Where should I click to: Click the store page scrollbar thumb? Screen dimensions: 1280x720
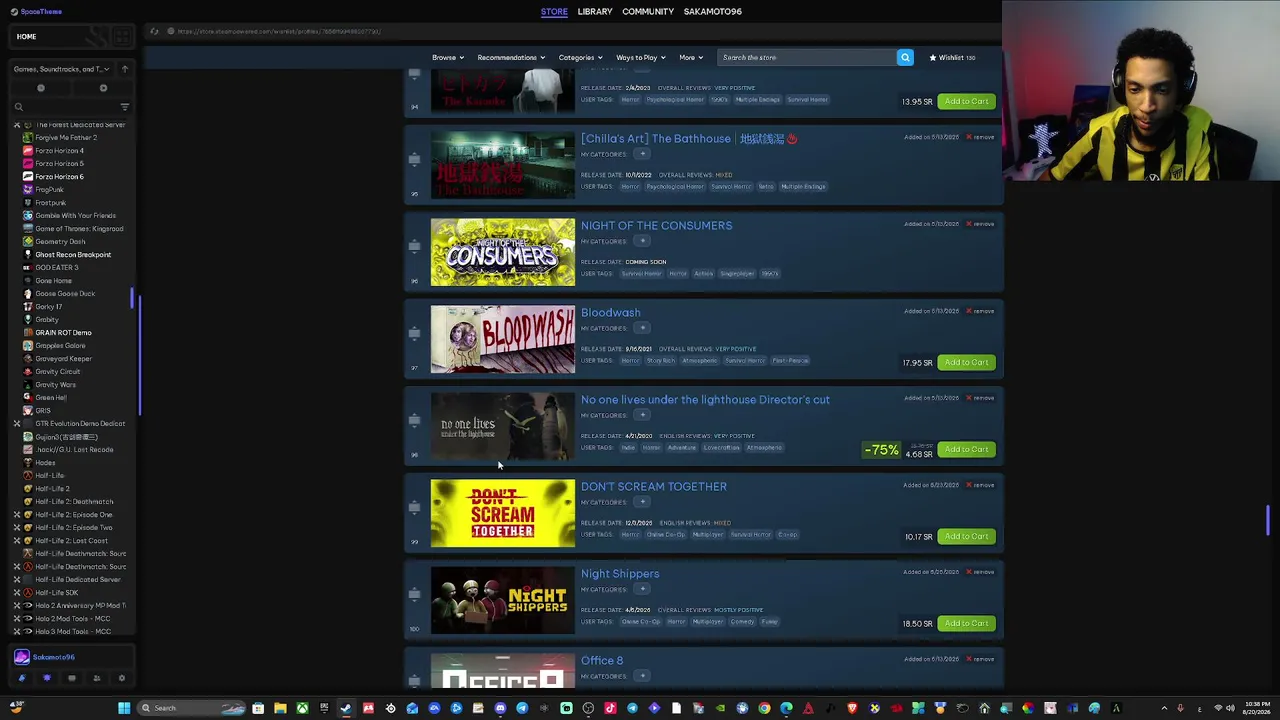click(1267, 521)
